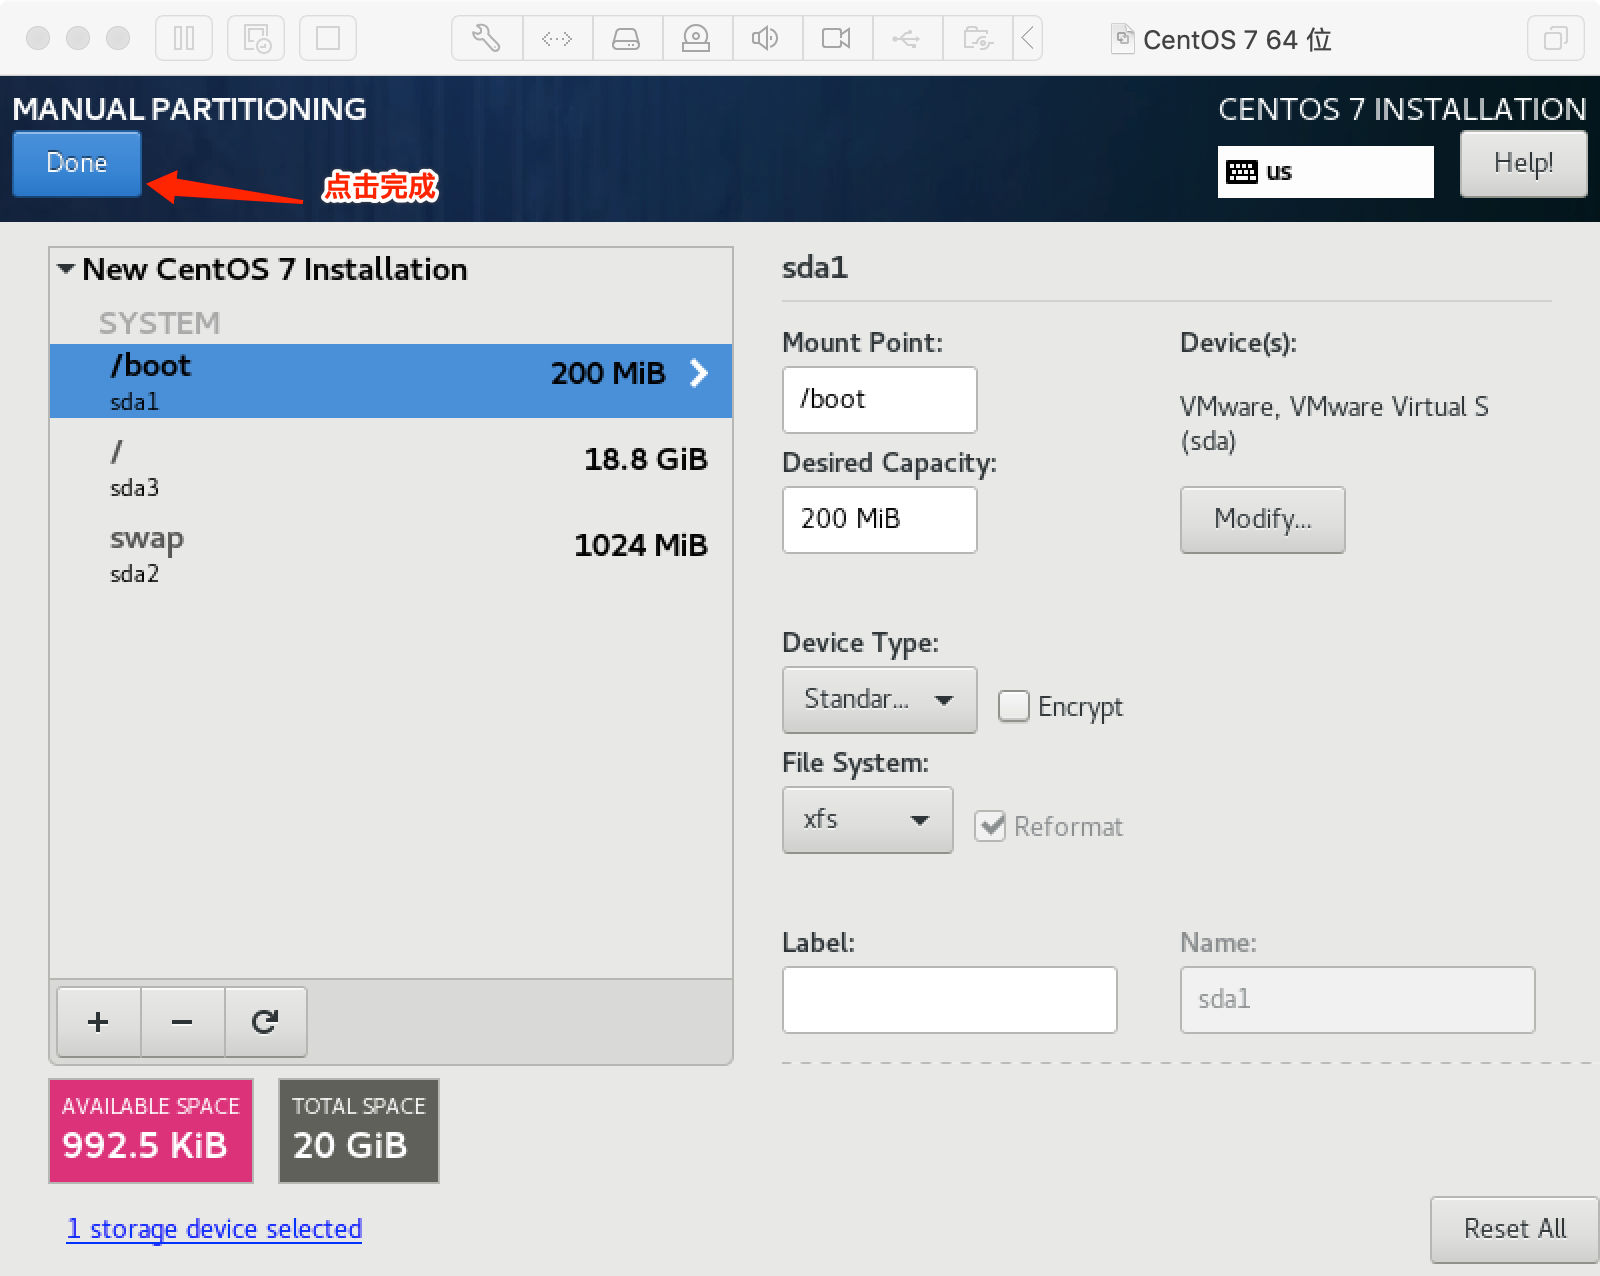Toggle the Reformat checkbox
The height and width of the screenshot is (1276, 1600).
tap(990, 826)
